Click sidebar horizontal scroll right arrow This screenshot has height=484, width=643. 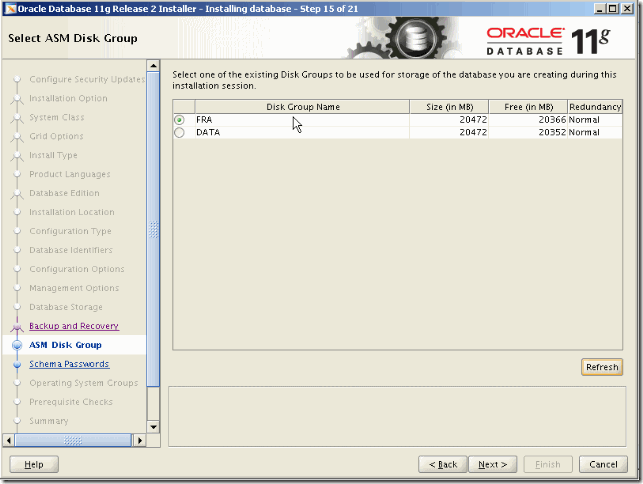coord(140,441)
